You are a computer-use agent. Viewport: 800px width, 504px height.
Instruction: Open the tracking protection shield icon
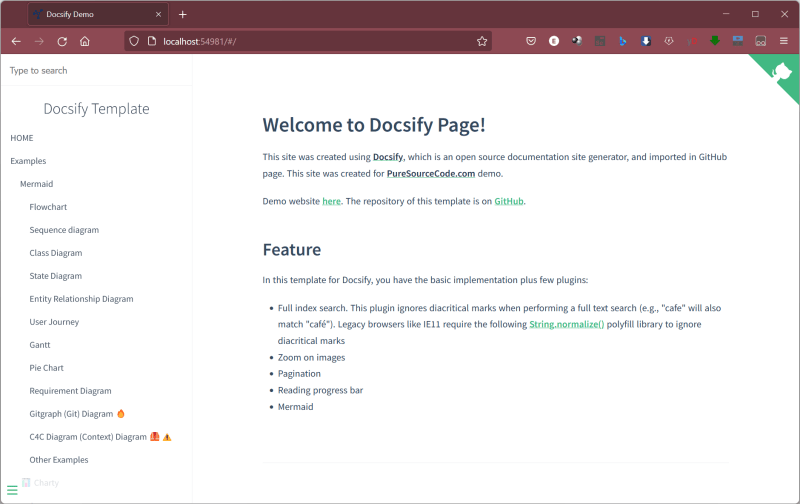coord(134,41)
